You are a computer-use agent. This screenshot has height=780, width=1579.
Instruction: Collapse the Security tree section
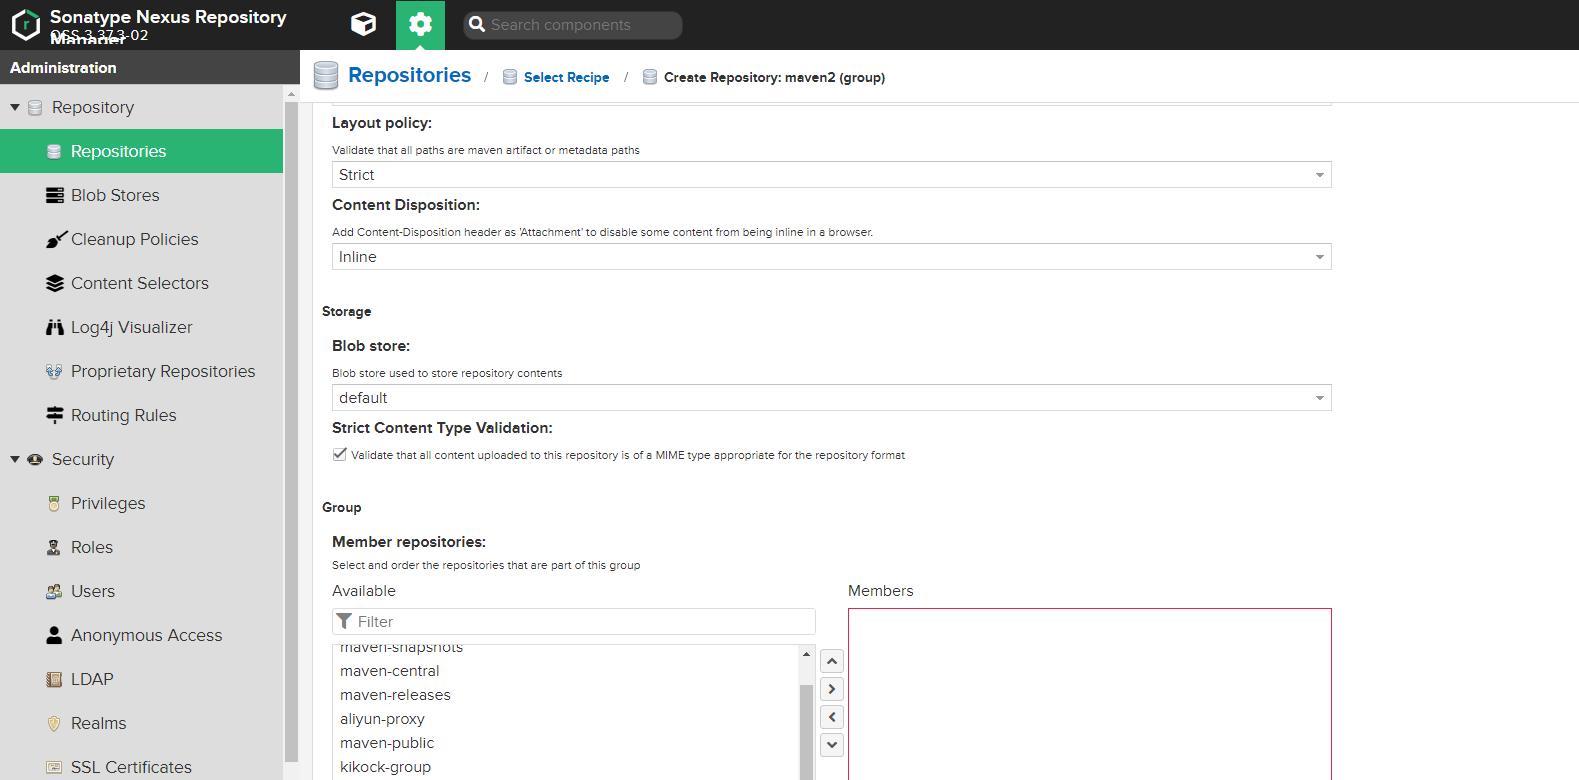15,459
